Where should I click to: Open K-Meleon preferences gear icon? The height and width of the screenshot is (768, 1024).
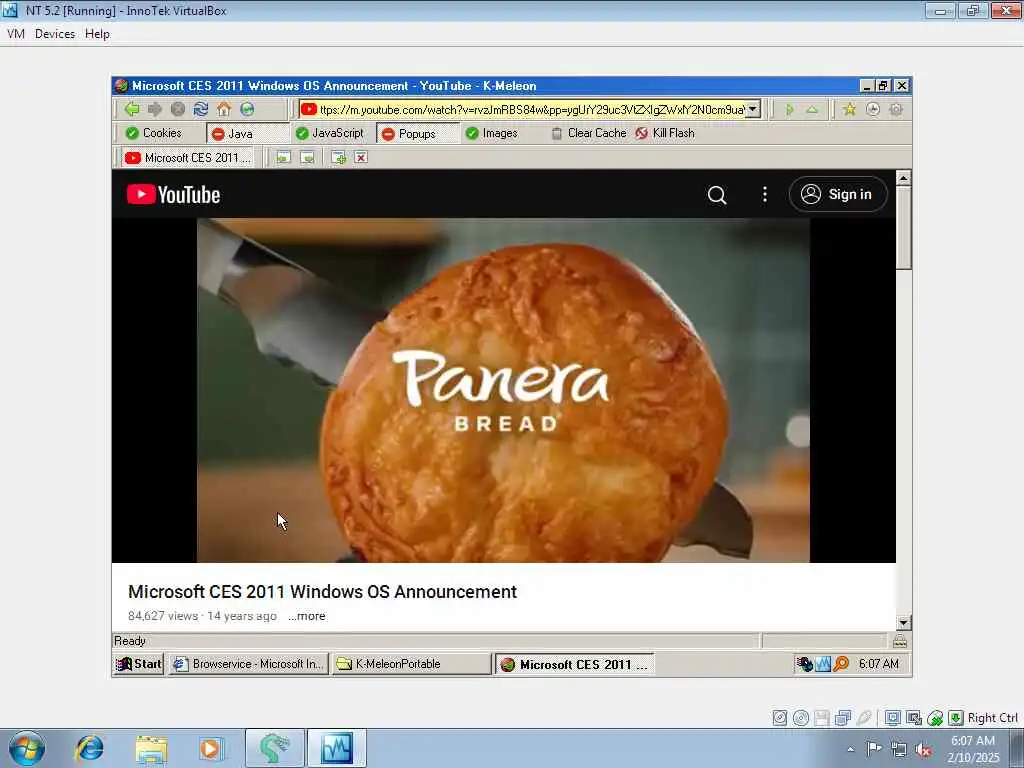(896, 109)
